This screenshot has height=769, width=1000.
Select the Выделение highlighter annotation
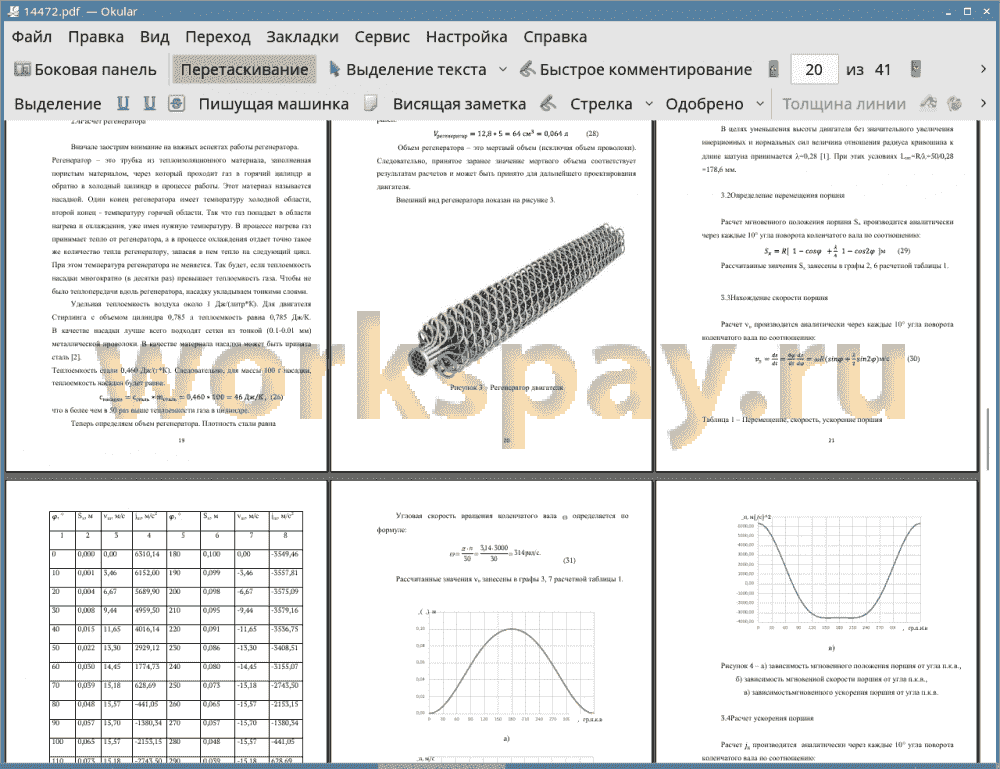tap(58, 104)
